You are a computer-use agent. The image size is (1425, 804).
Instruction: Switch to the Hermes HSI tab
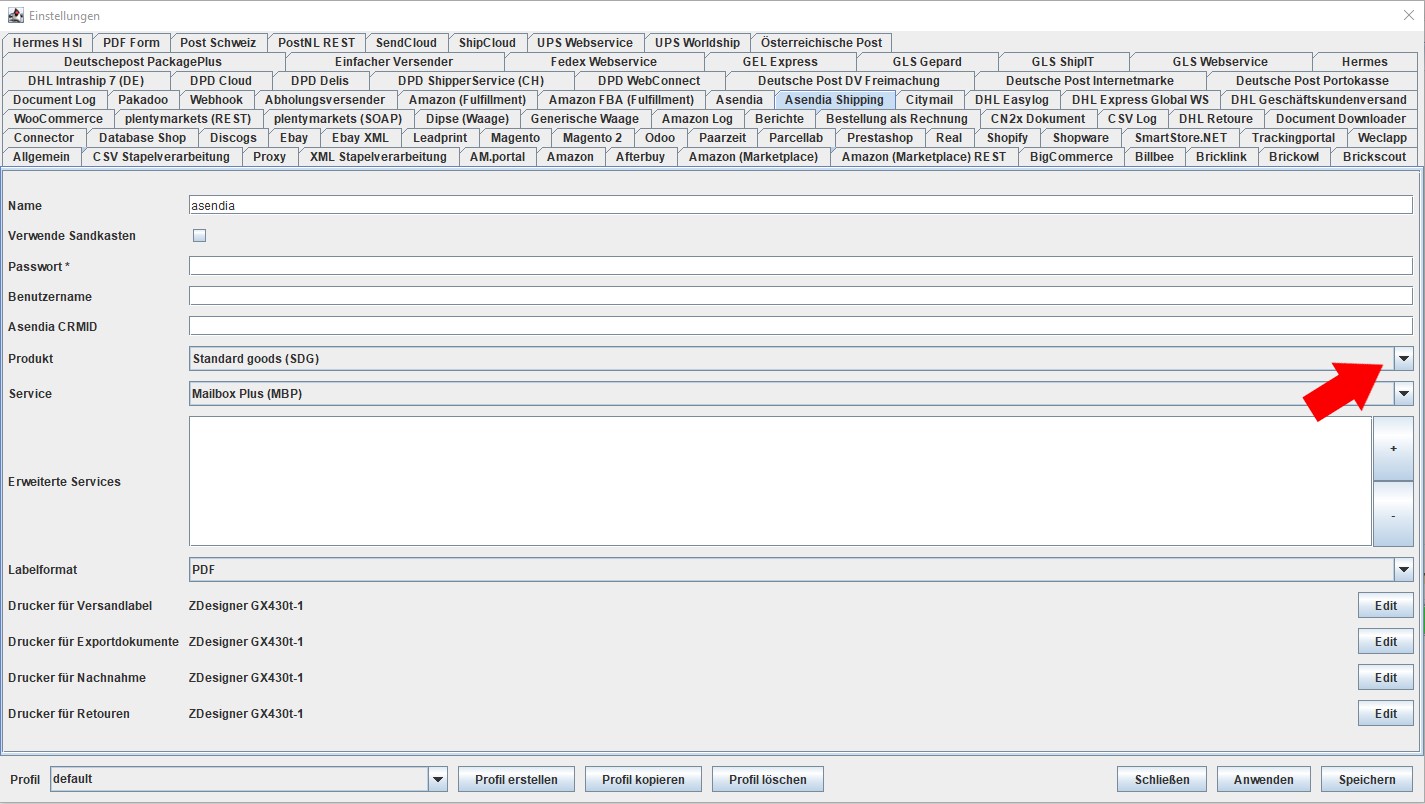pyautogui.click(x=47, y=43)
